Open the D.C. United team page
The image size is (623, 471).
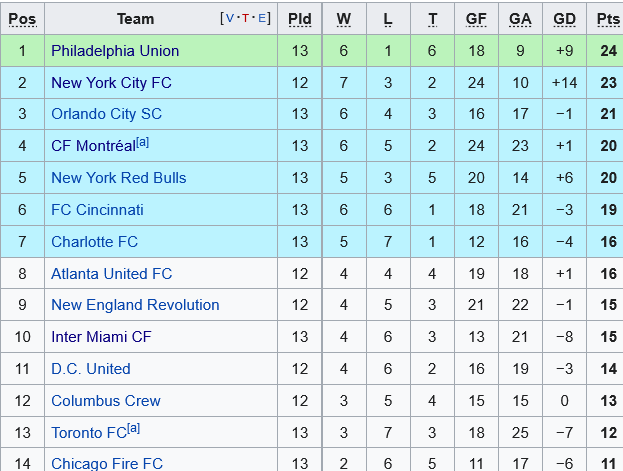pos(91,369)
